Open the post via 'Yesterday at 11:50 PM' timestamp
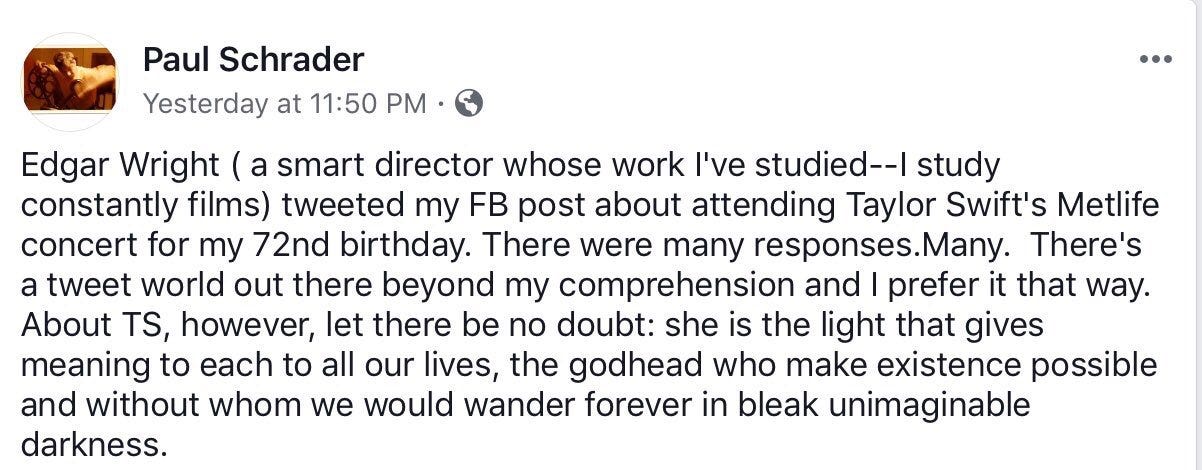Screen dimensions: 1202x470 pyautogui.click(x=286, y=103)
